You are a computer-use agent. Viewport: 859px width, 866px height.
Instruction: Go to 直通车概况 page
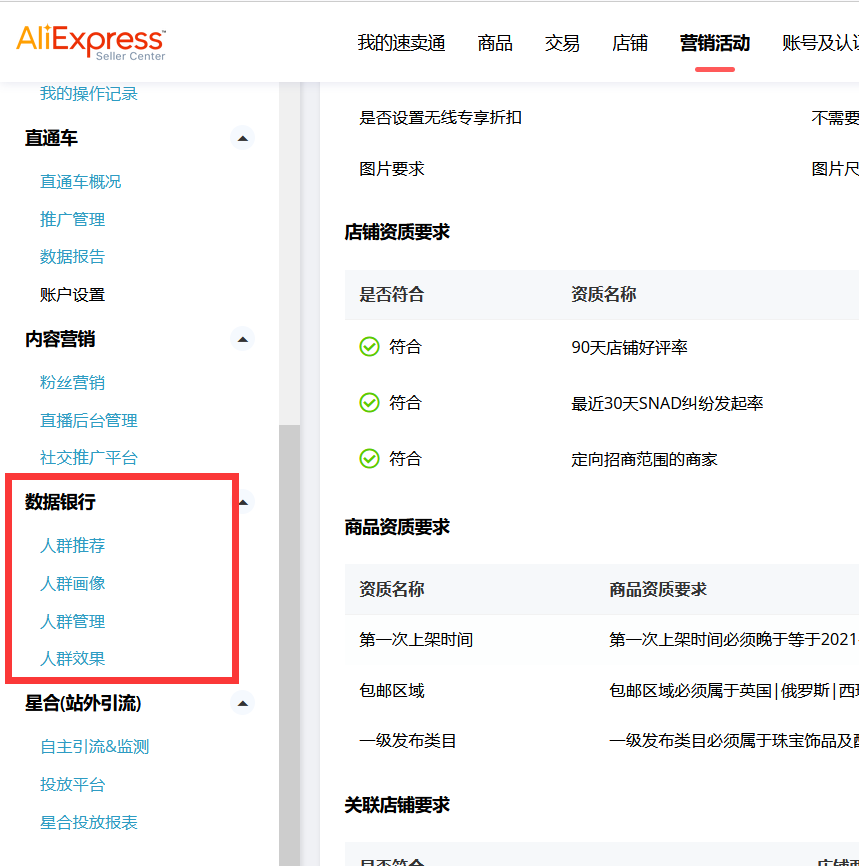(x=81, y=182)
